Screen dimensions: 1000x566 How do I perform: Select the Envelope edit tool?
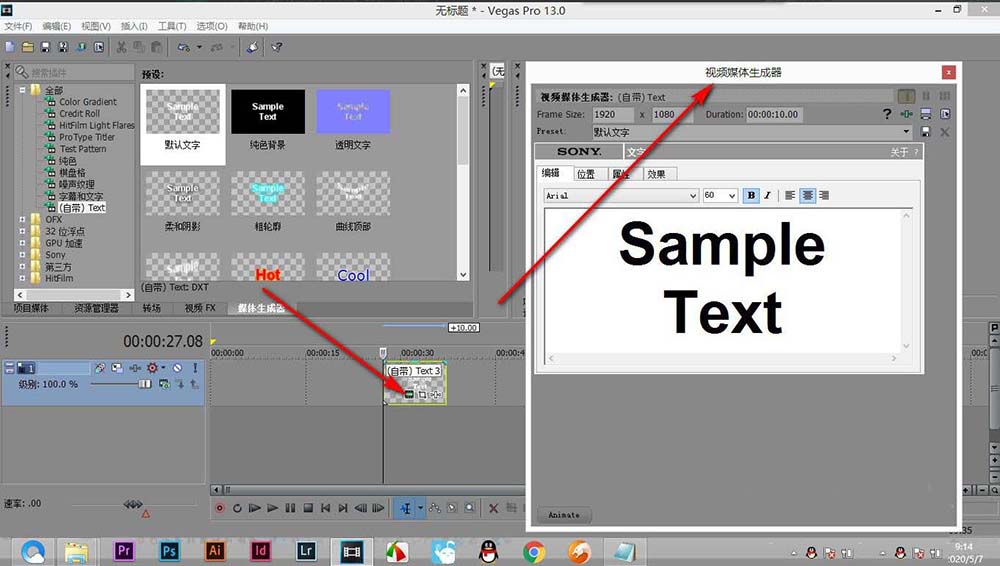point(435,509)
